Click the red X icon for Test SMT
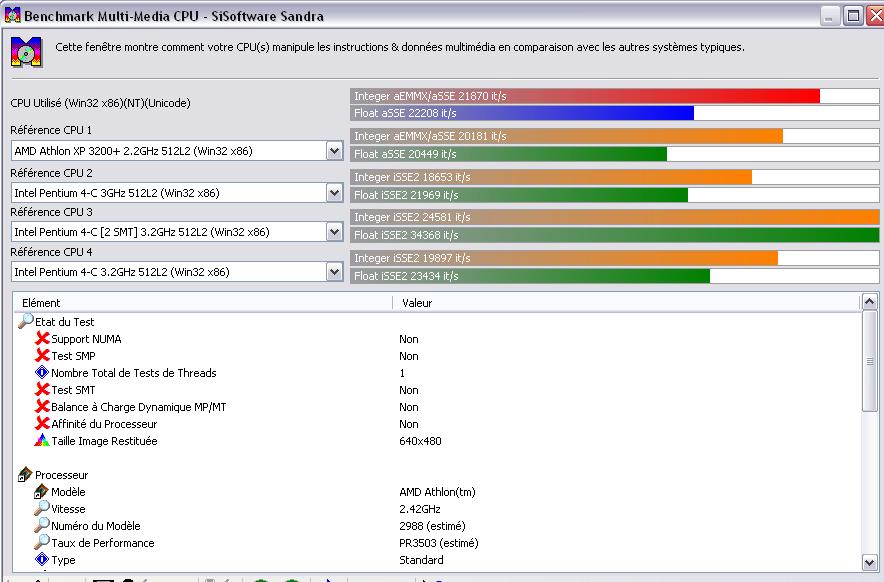 (42, 389)
